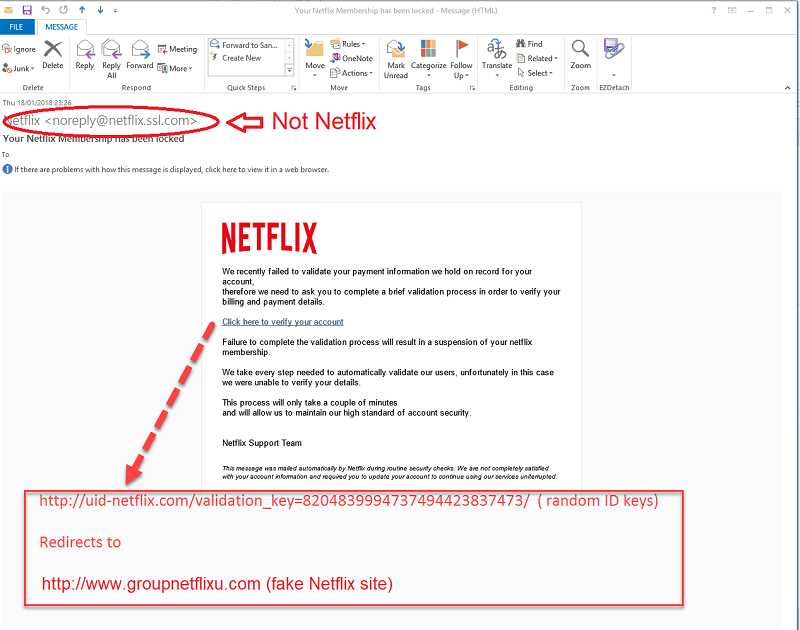Save the message using the floppy icon
The width and height of the screenshot is (800, 630).
[27, 10]
